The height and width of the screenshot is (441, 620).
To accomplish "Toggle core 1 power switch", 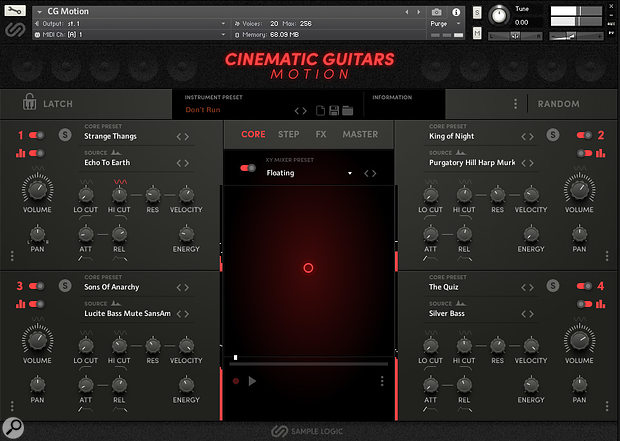I will (x=37, y=135).
